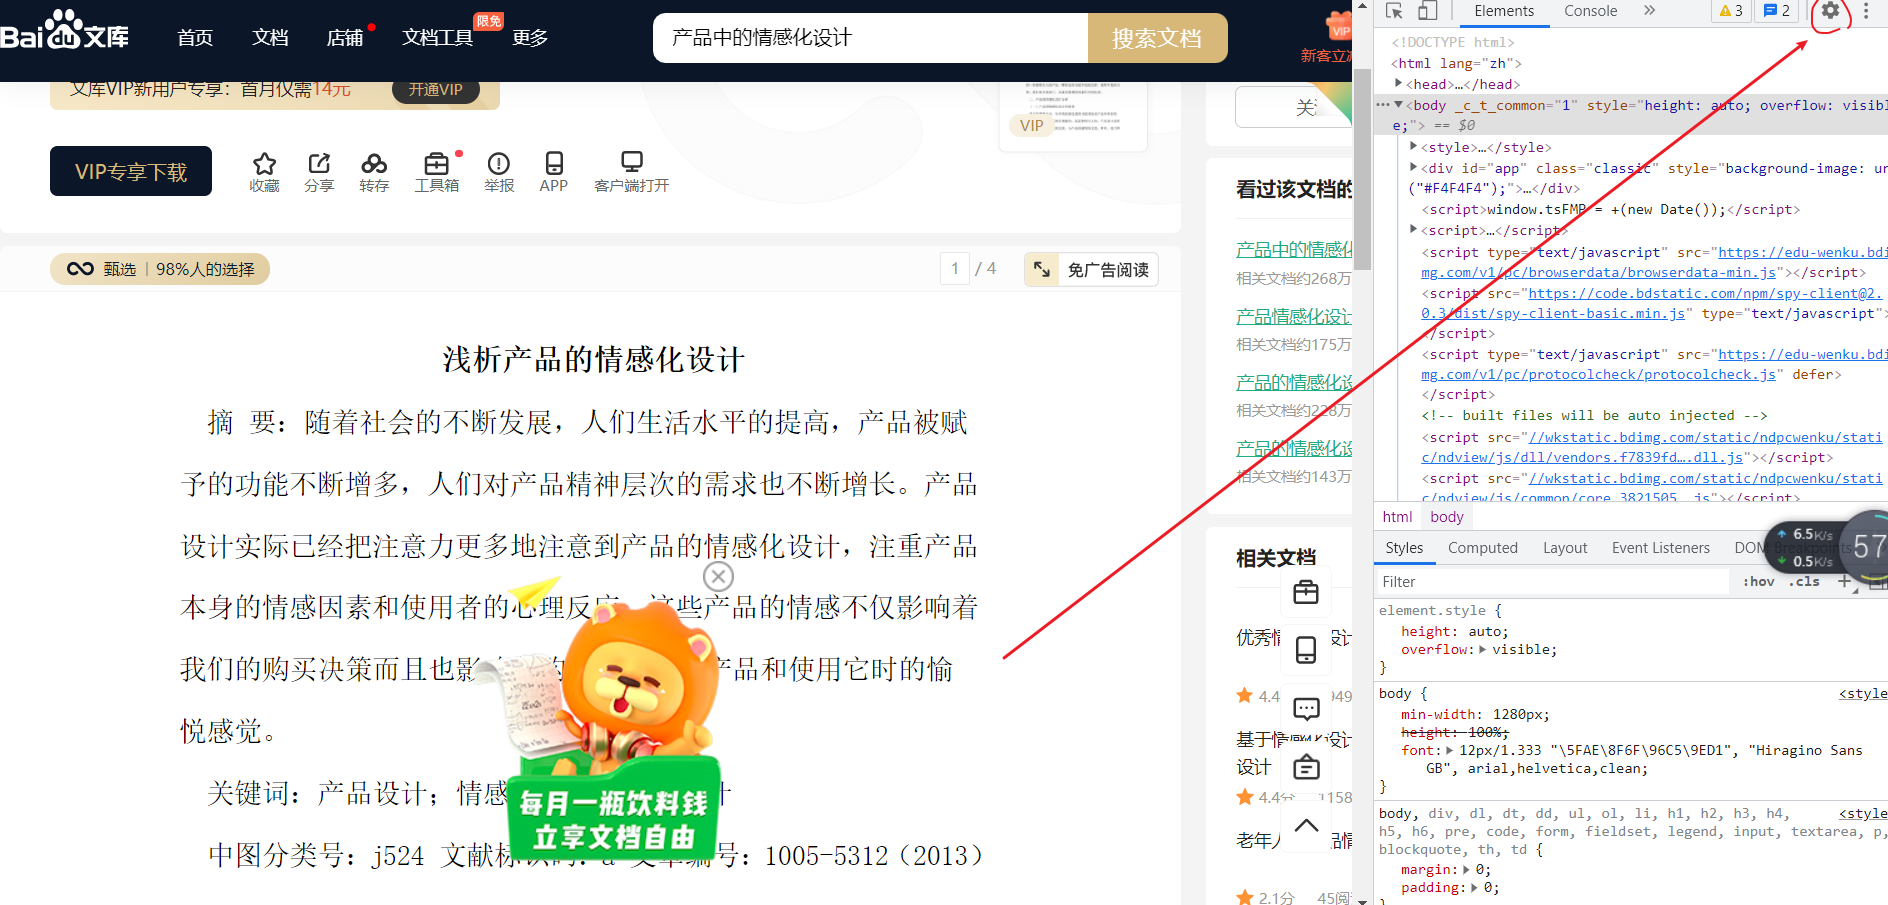
Task: Expand the font shorthand property triangle
Action: pos(1450,750)
